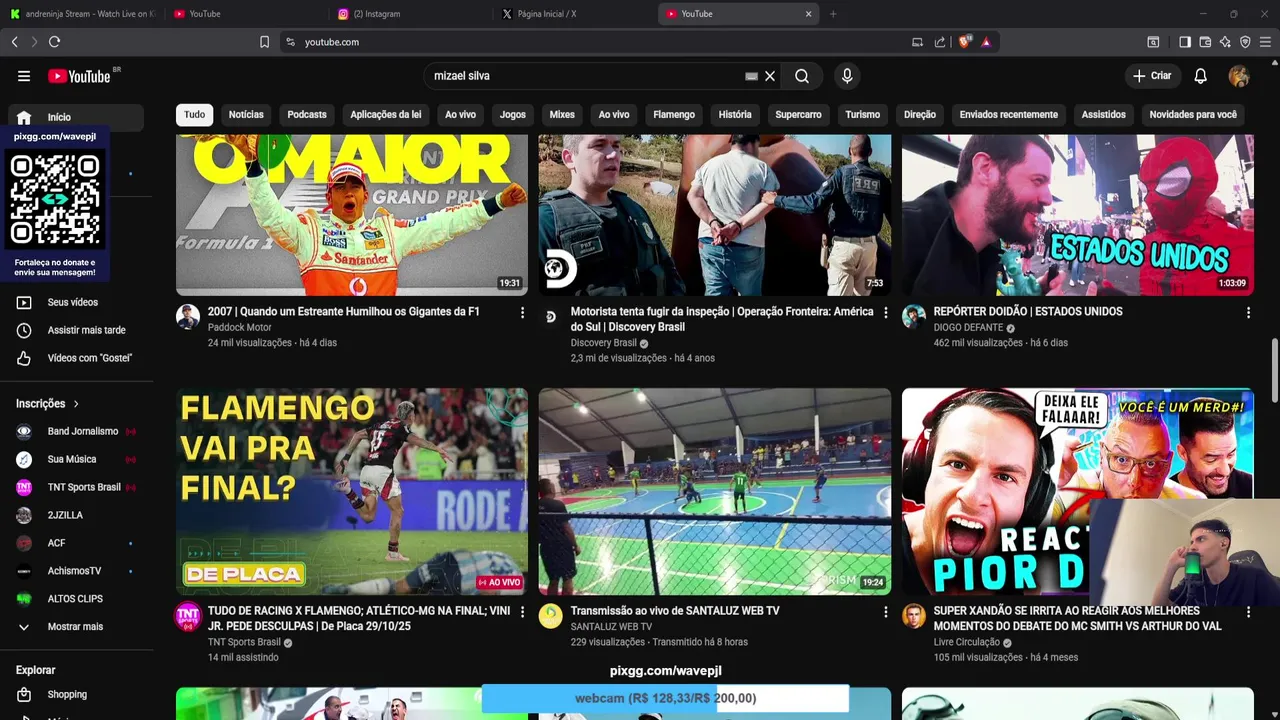Select the Jogos filter chip
The image size is (1280, 720).
pos(513,115)
